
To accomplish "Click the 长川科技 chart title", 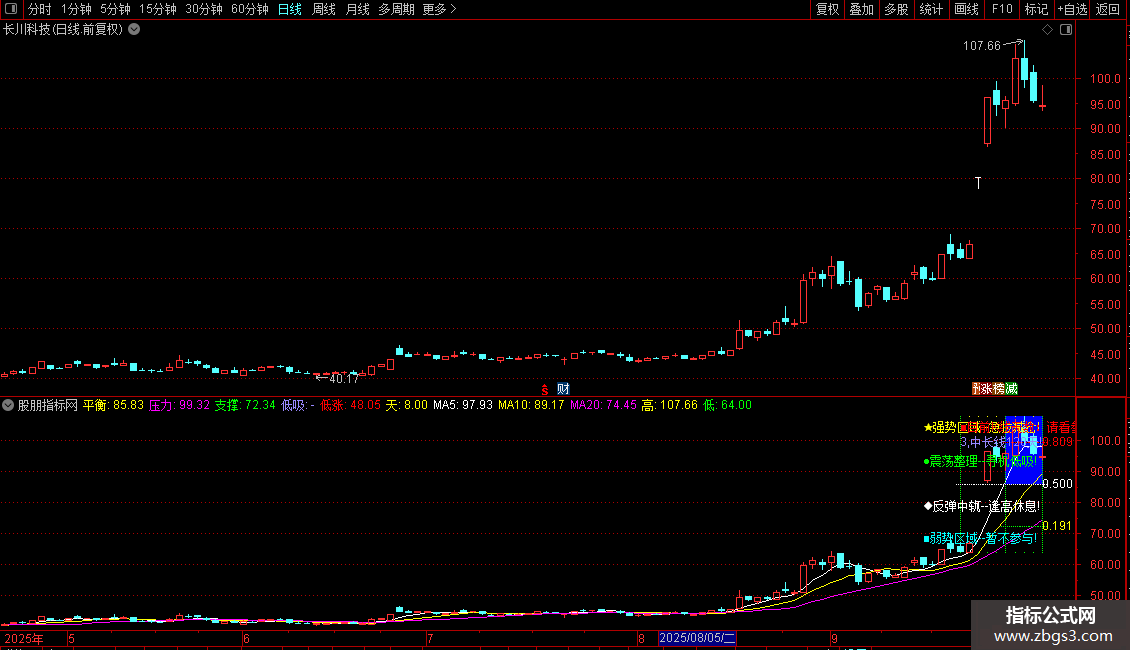I will 63,29.
